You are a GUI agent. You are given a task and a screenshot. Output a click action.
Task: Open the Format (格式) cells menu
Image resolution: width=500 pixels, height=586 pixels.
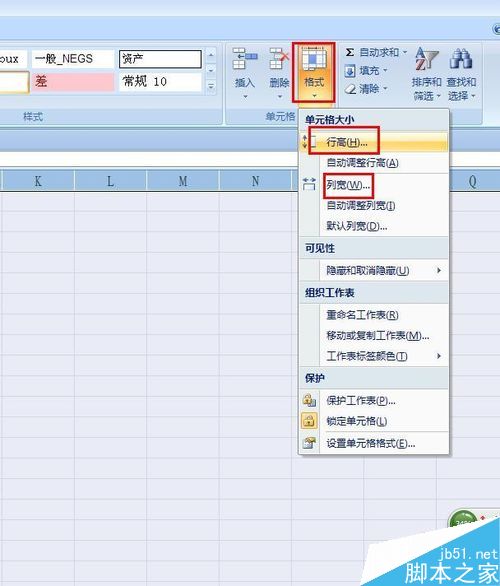point(314,72)
